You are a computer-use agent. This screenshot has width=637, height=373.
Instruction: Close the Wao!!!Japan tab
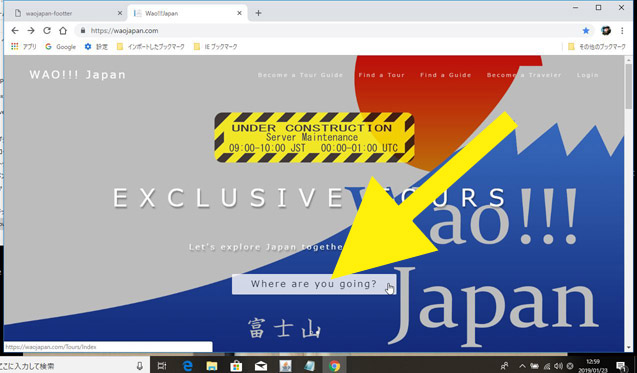pyautogui.click(x=239, y=13)
